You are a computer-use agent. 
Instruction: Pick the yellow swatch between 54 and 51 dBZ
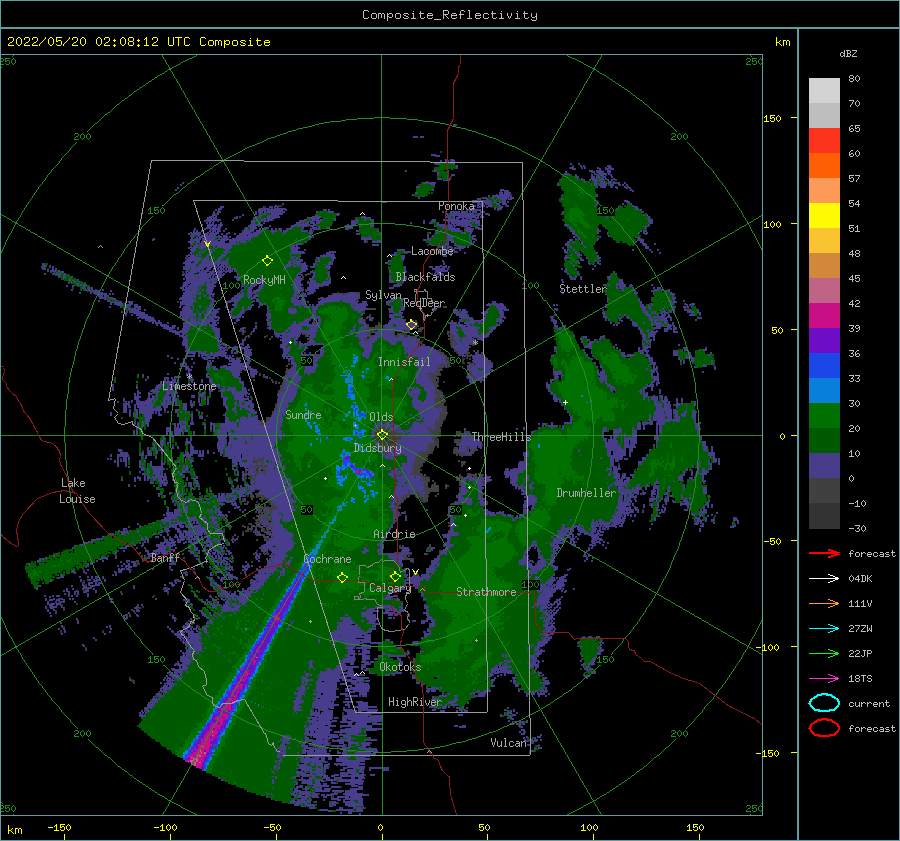pyautogui.click(x=824, y=216)
